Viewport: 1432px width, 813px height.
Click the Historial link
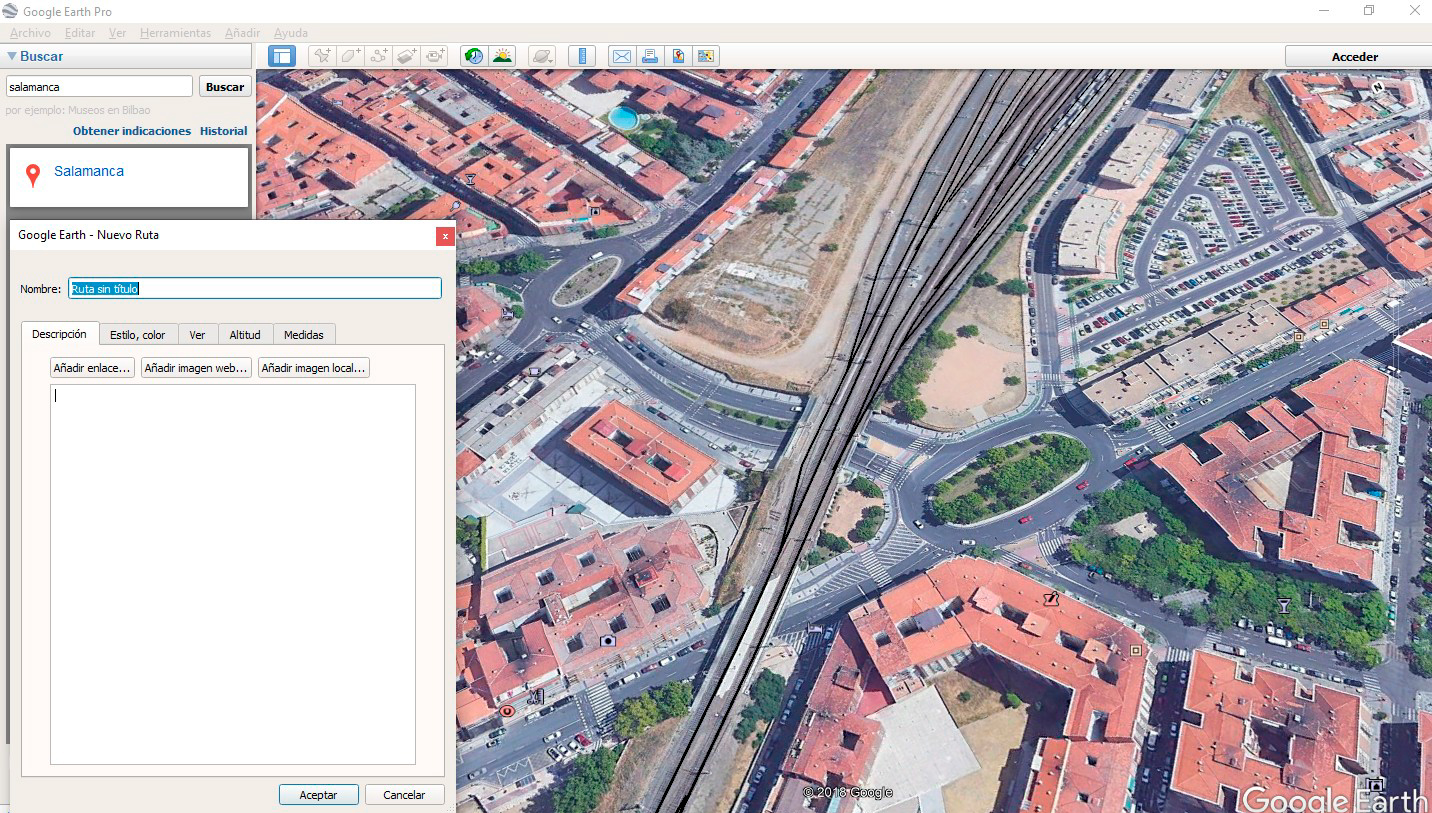[x=223, y=131]
